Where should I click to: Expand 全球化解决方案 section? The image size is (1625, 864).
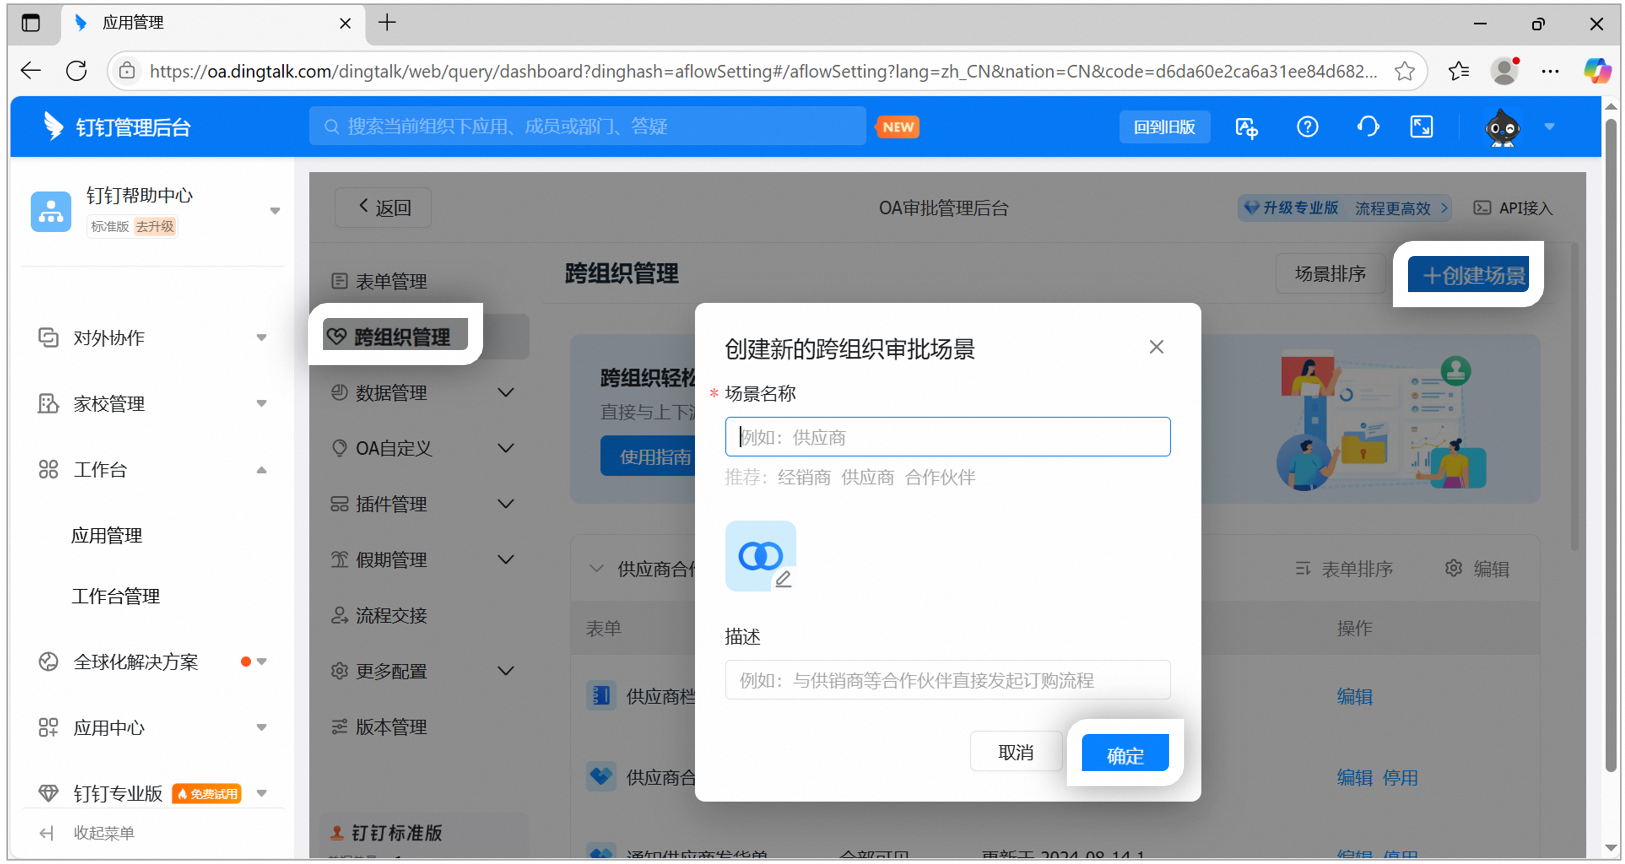tap(152, 662)
